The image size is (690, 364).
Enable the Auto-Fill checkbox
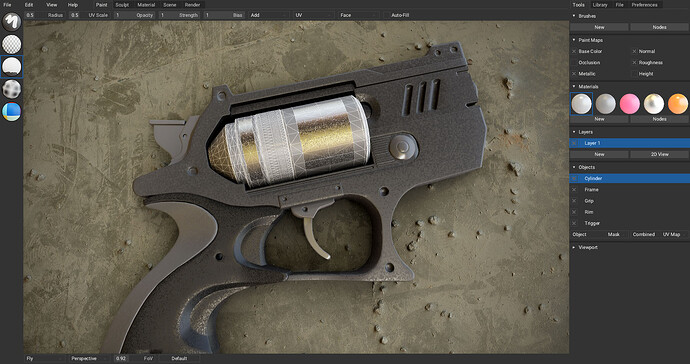[386, 15]
